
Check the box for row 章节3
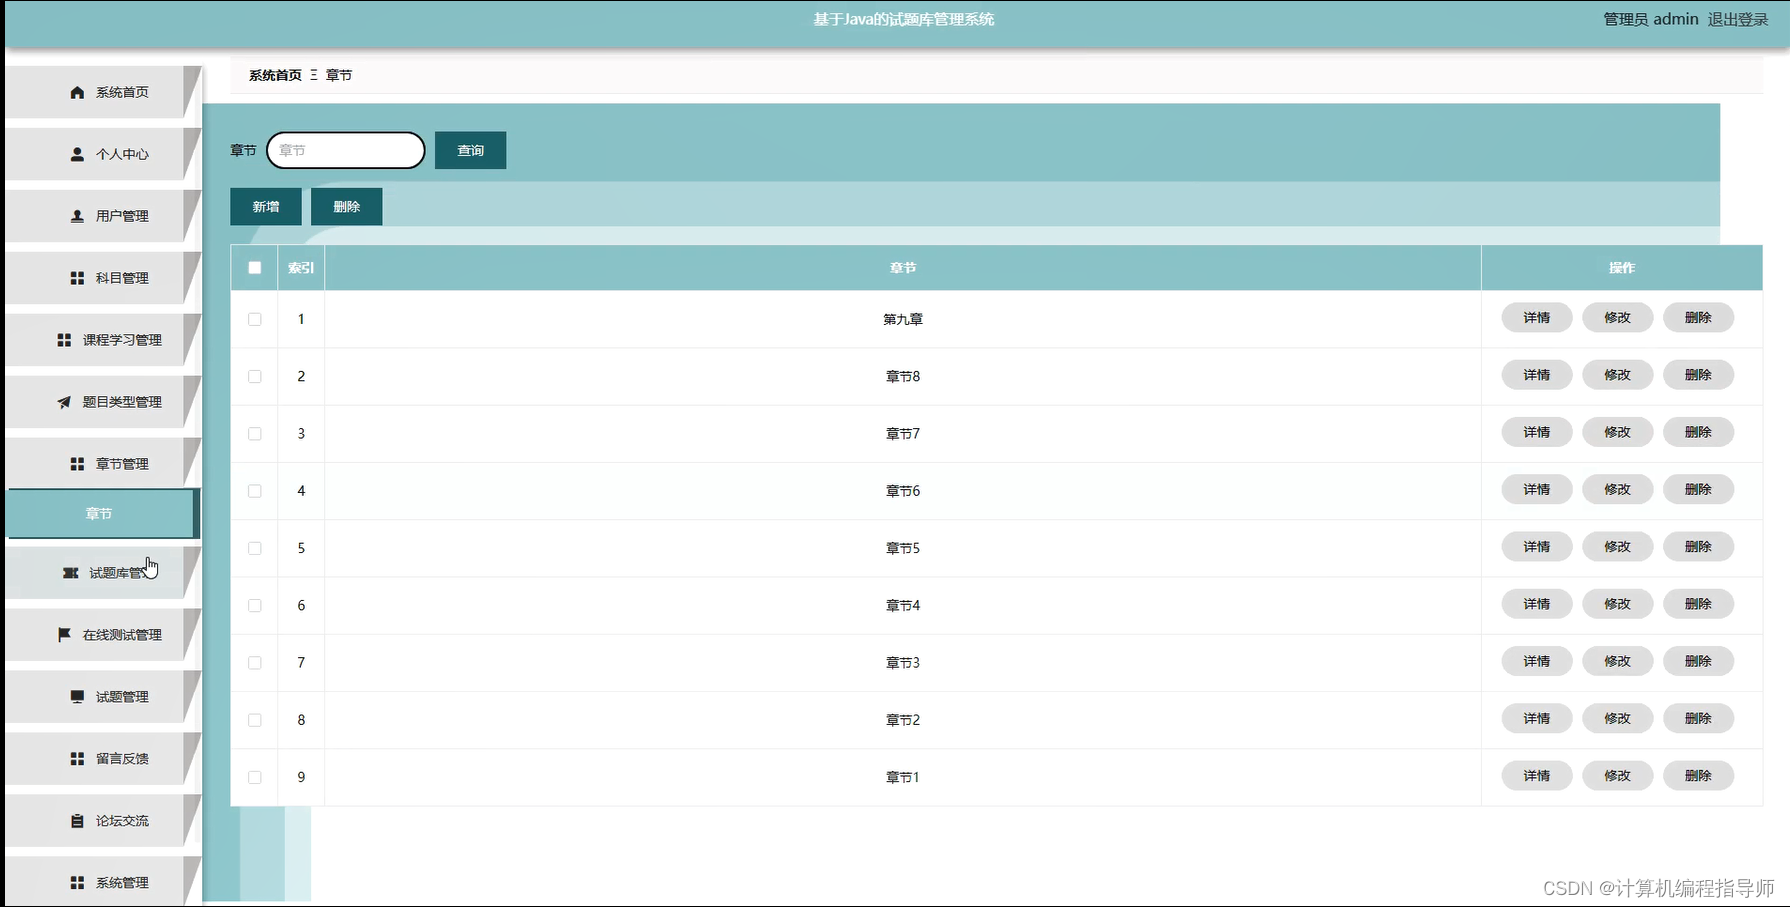pos(255,663)
